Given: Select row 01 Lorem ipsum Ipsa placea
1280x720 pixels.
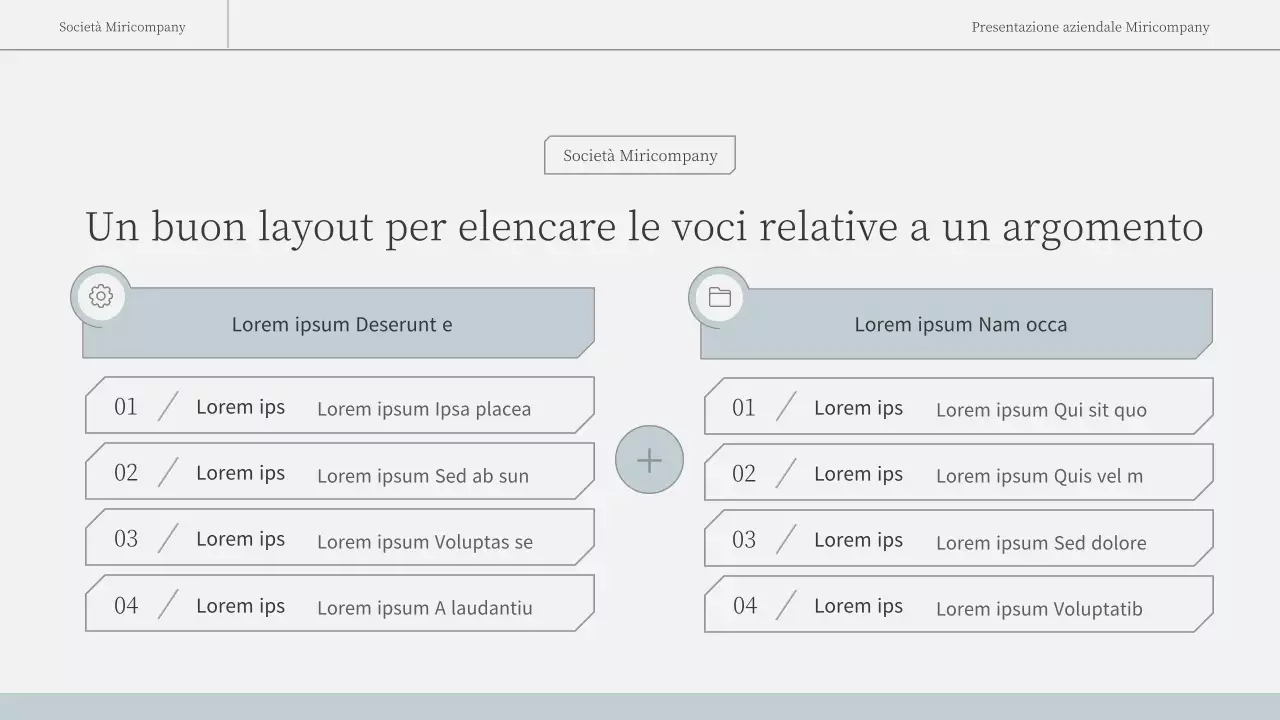Looking at the screenshot, I should tap(340, 404).
